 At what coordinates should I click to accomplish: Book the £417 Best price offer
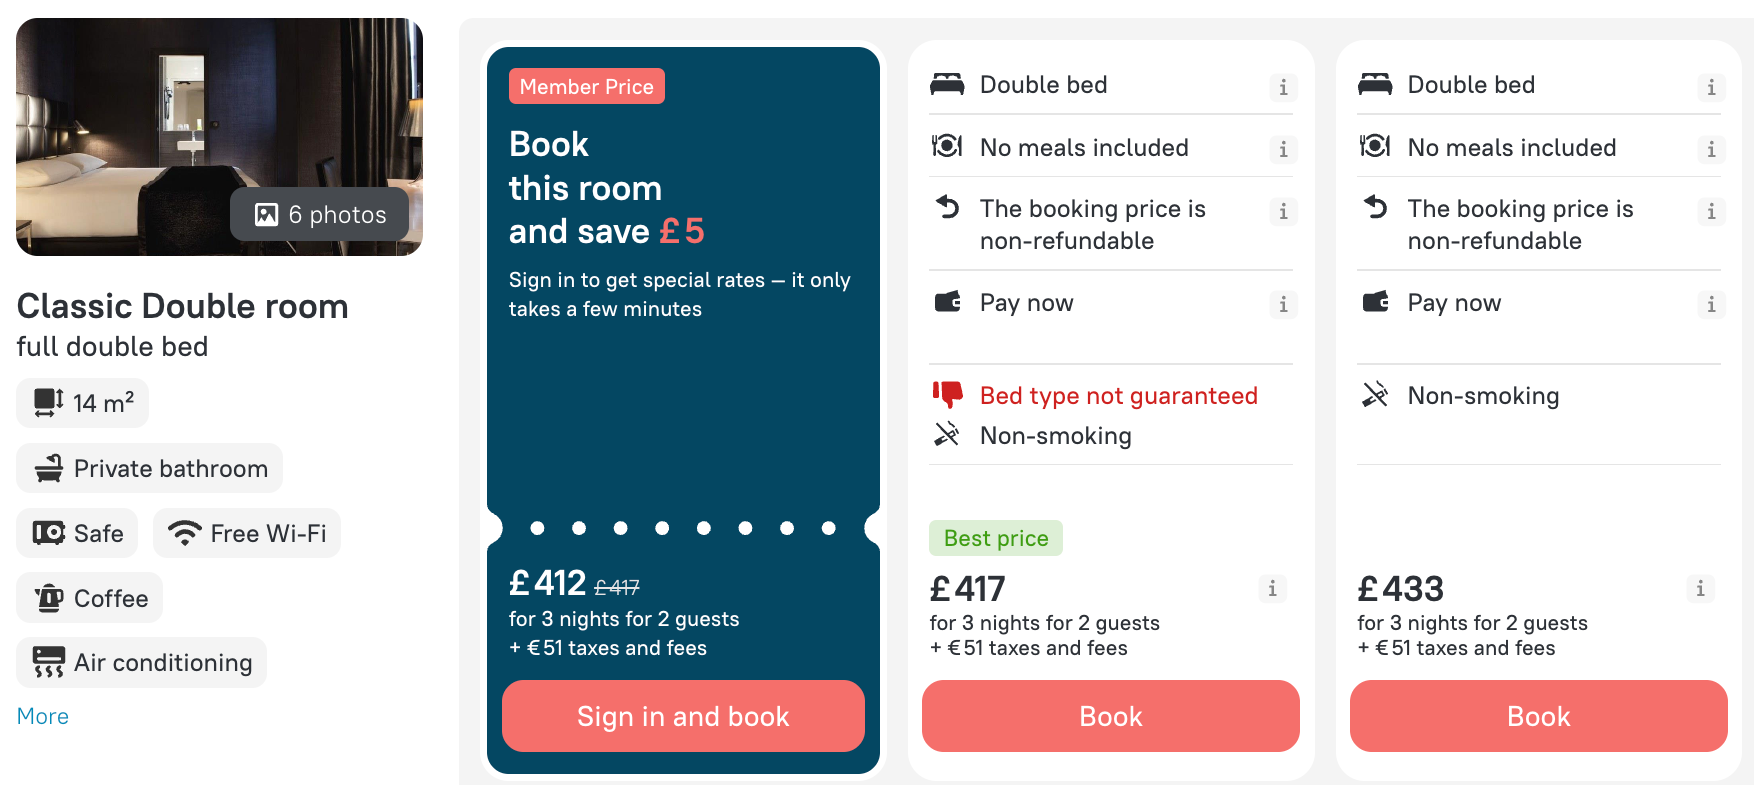click(x=1110, y=716)
